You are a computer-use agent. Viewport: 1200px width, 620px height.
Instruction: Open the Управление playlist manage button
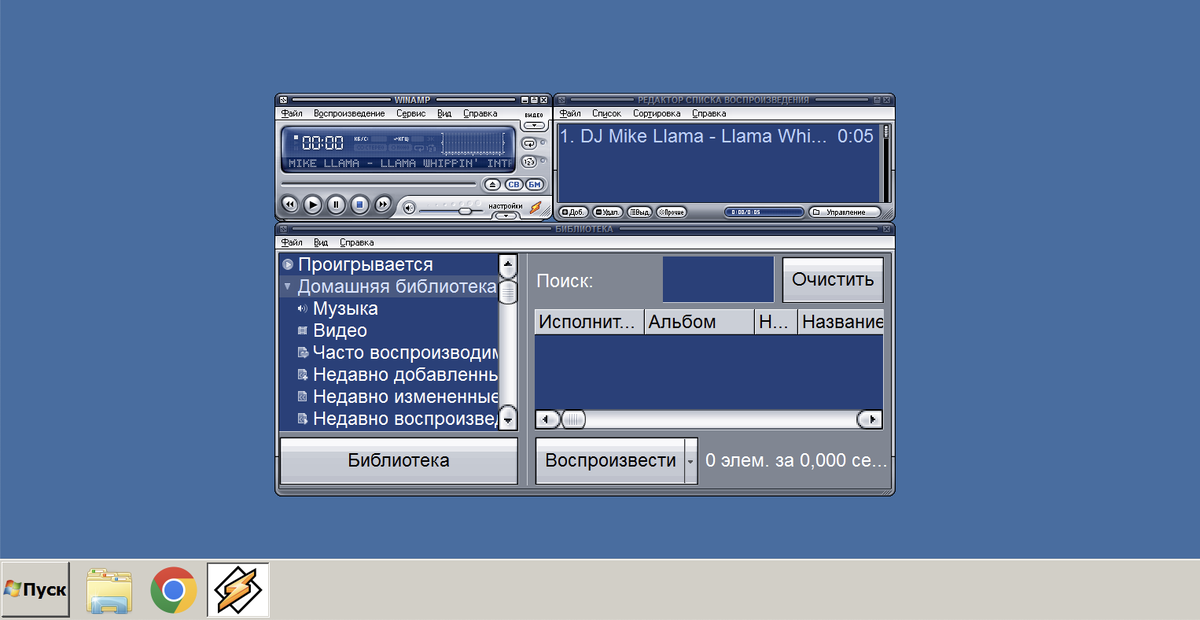pyautogui.click(x=845, y=212)
